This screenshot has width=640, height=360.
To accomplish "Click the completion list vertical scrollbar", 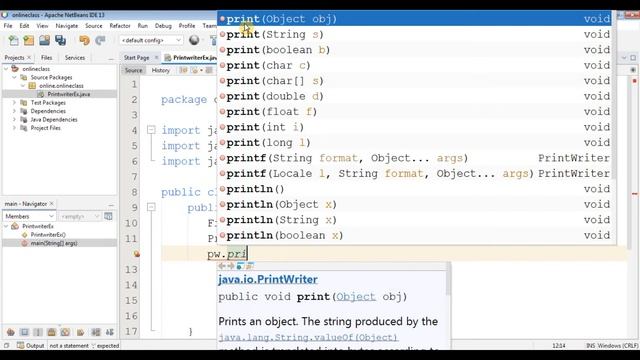I will tap(613, 127).
